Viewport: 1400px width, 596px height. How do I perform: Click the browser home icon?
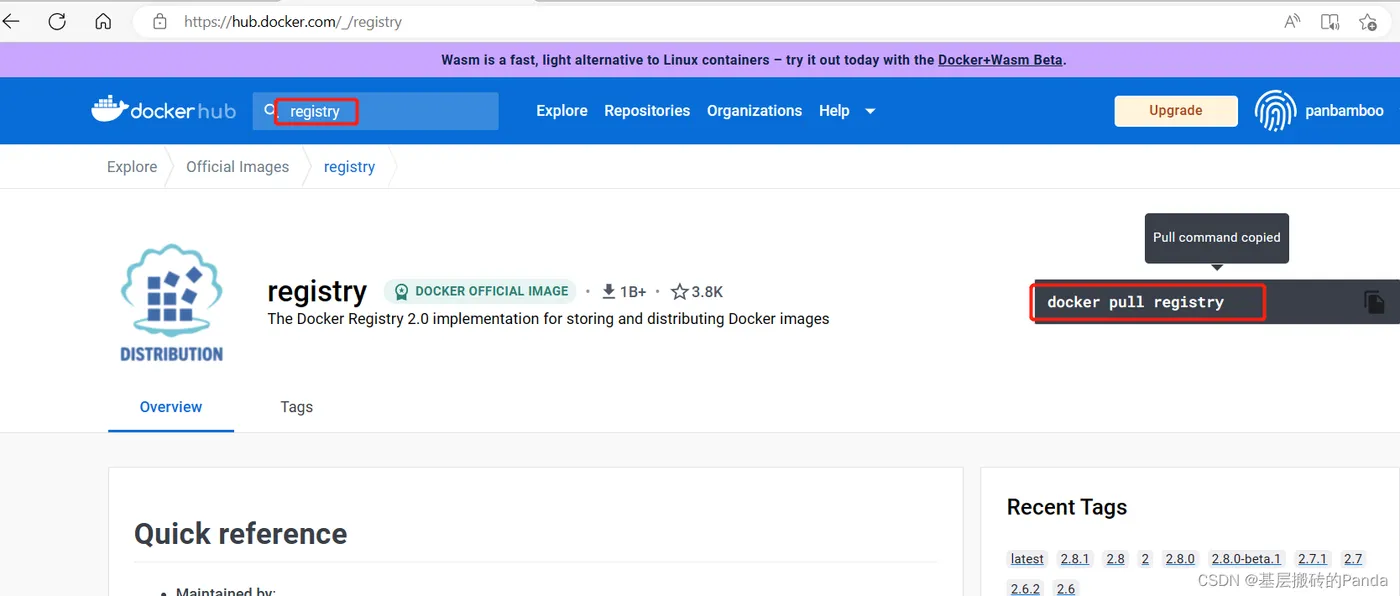[x=103, y=21]
